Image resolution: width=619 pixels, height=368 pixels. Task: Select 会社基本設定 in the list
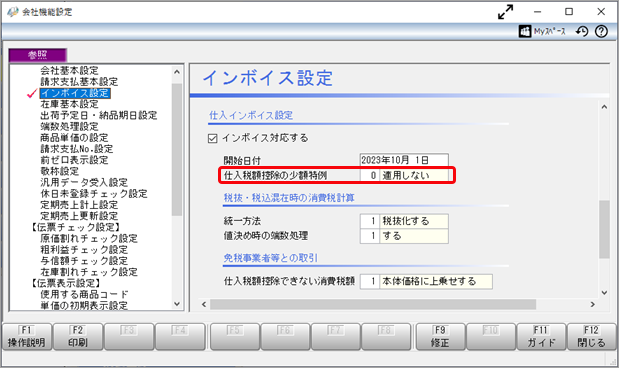69,71
